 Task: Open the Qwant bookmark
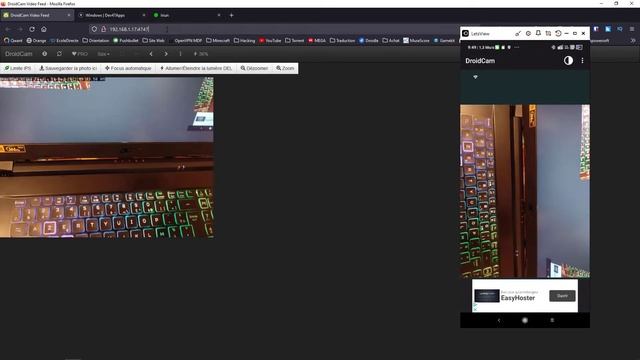(13, 40)
